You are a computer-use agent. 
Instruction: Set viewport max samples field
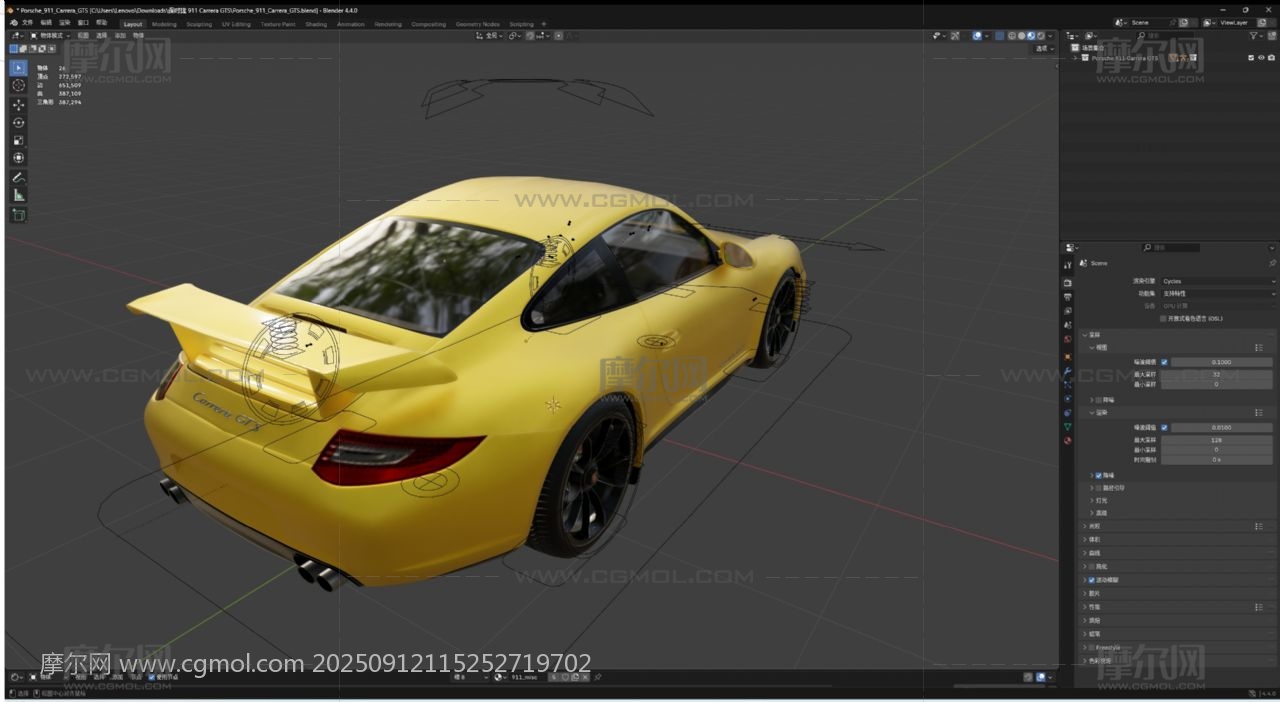tap(1216, 373)
